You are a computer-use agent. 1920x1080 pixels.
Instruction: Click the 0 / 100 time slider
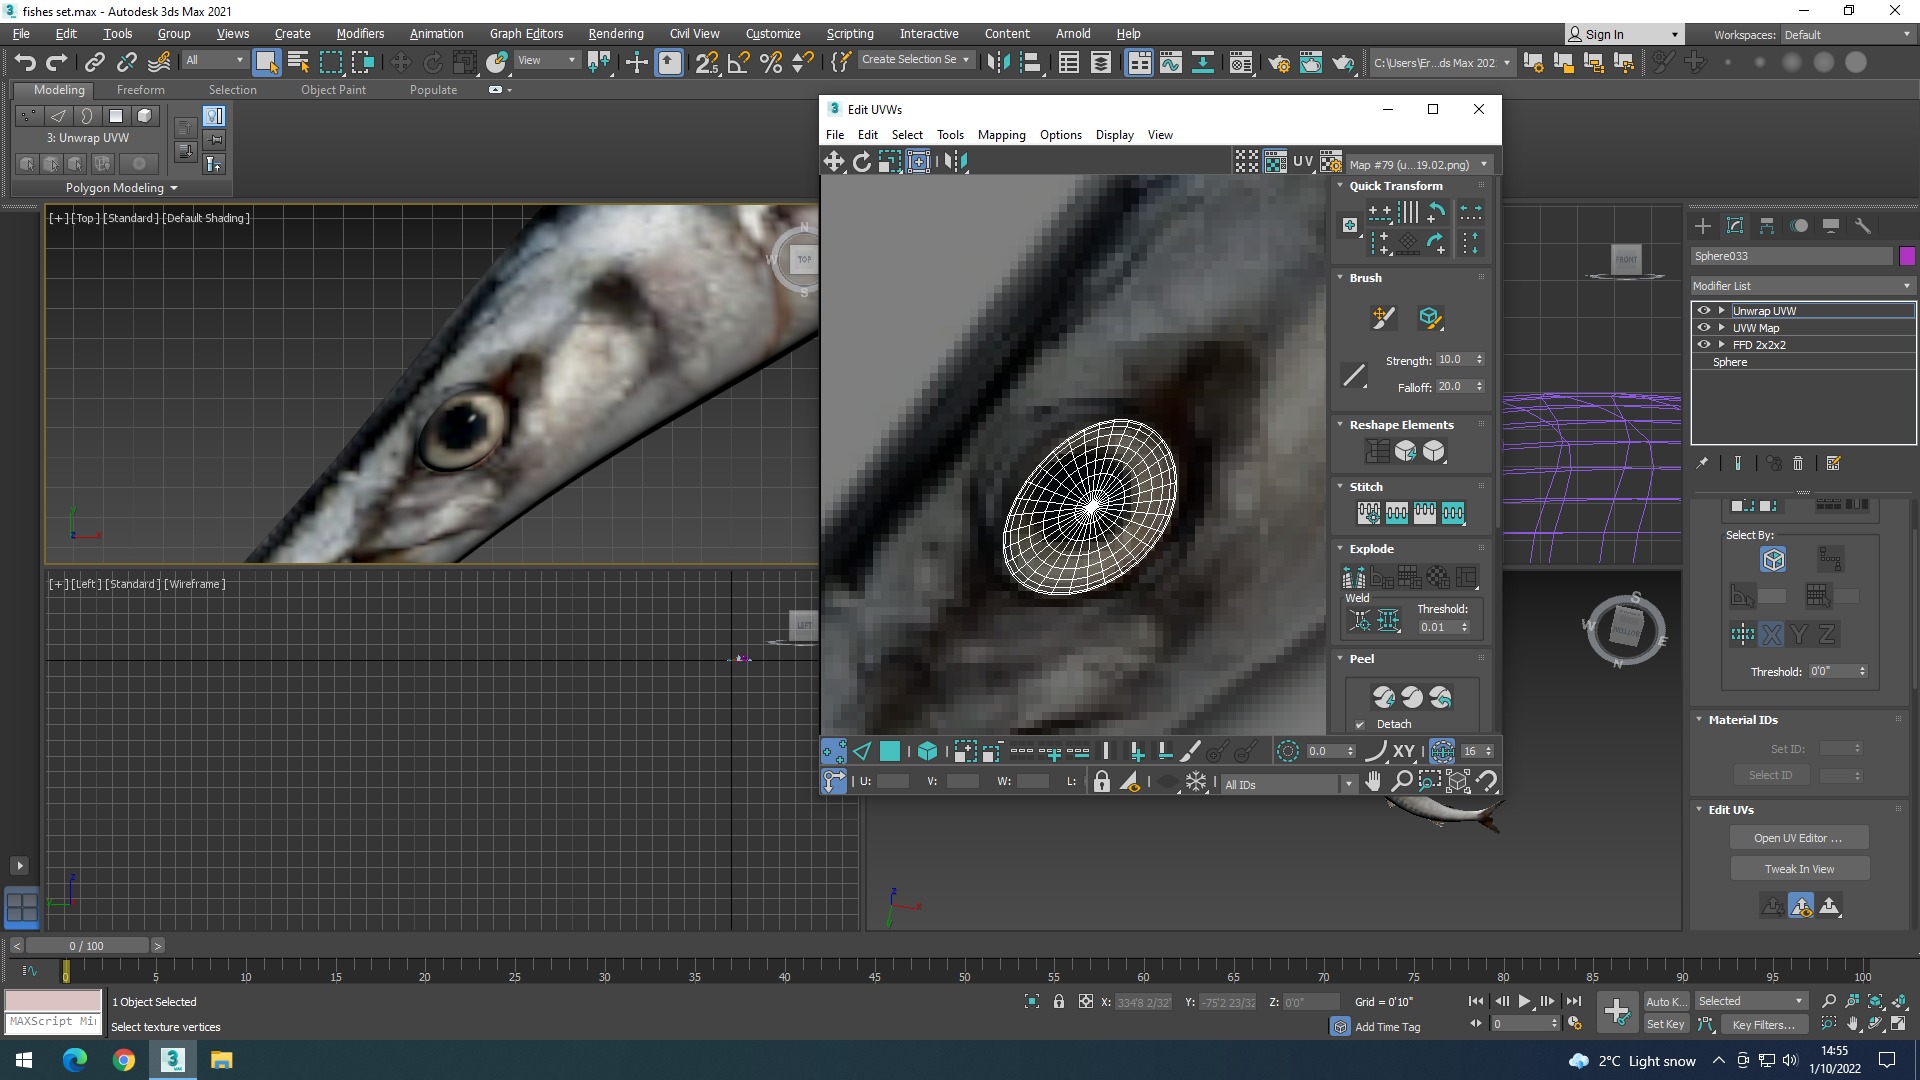(86, 946)
